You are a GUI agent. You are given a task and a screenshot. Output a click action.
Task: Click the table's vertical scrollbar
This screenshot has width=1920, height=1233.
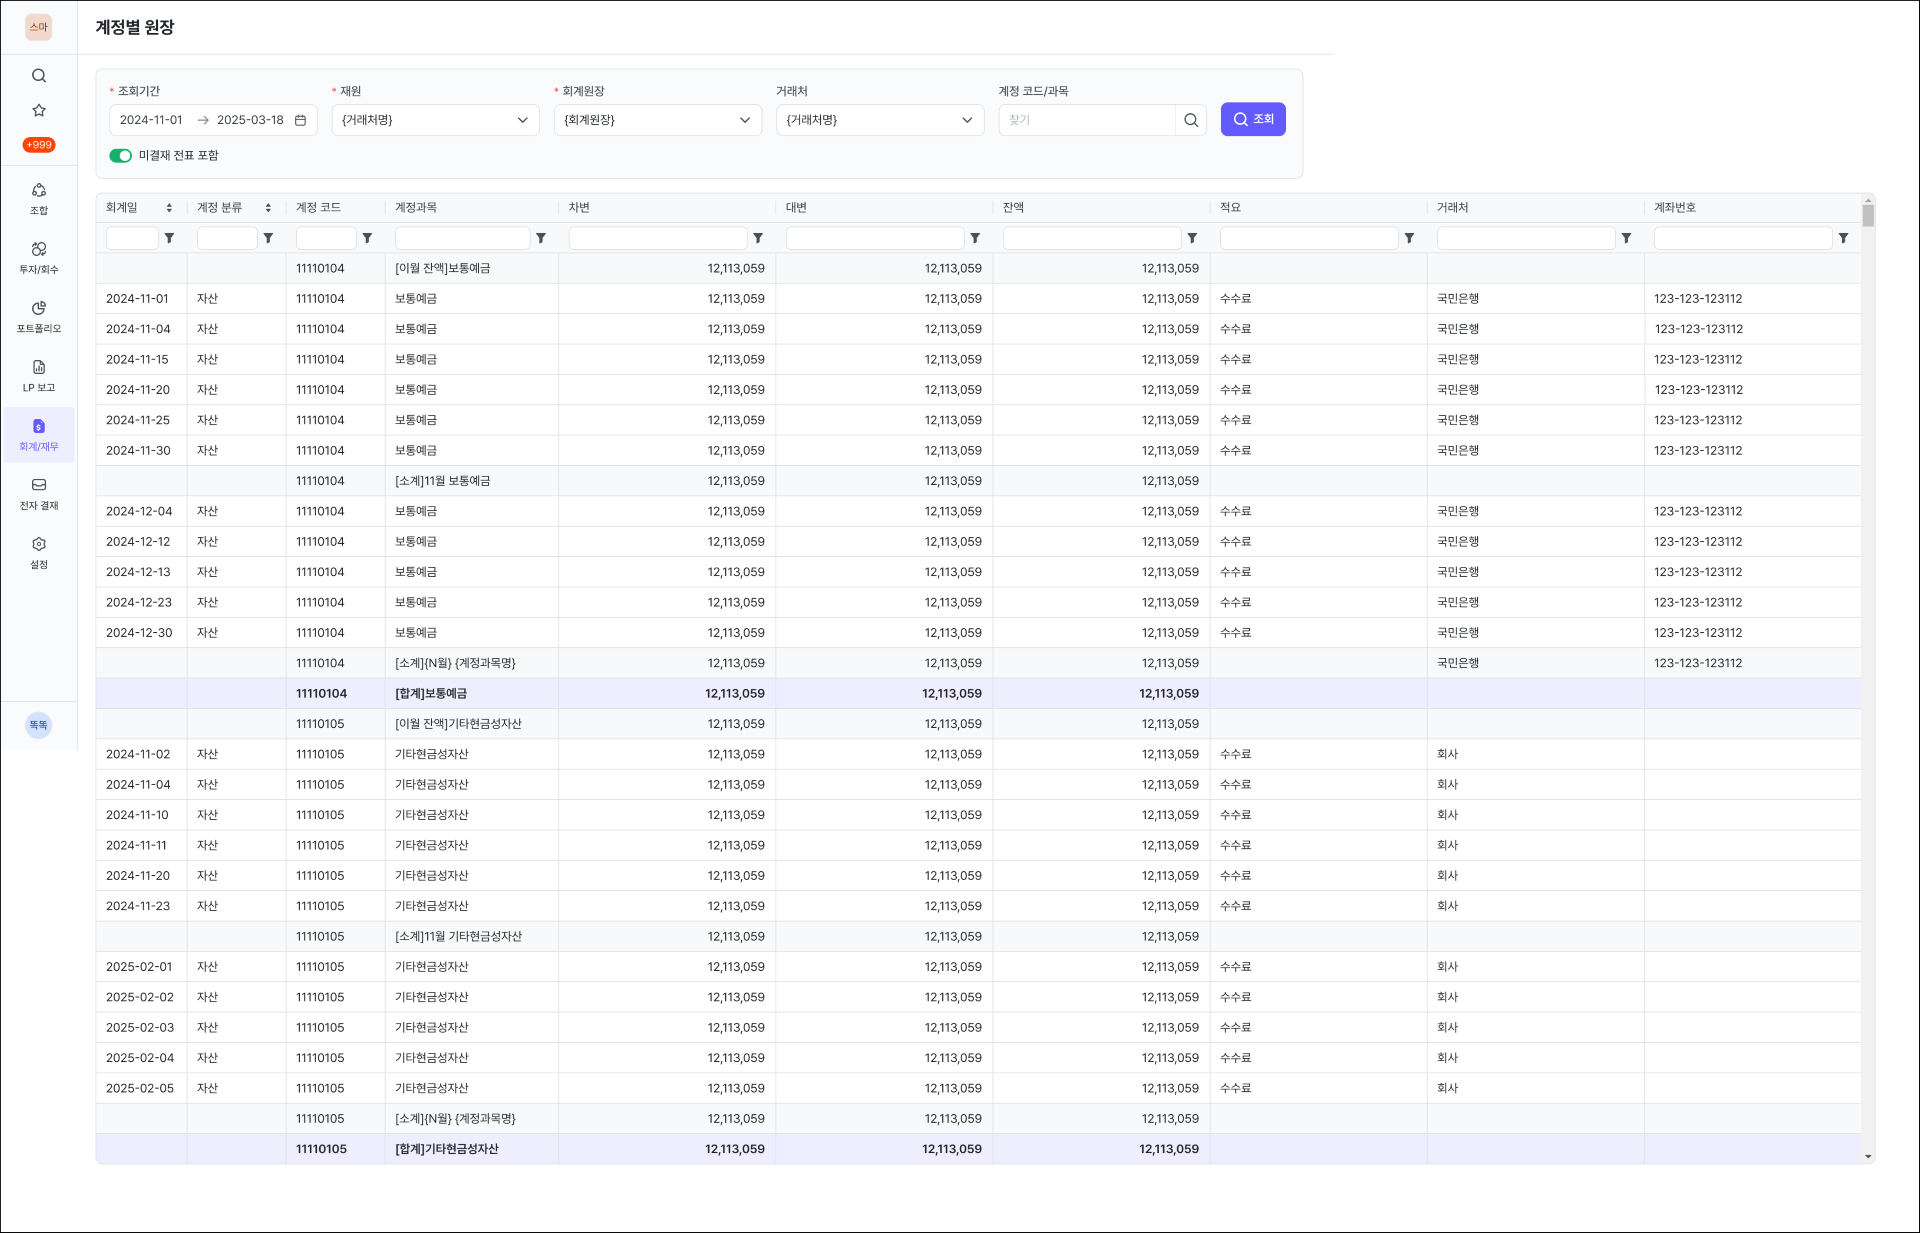tap(1868, 216)
